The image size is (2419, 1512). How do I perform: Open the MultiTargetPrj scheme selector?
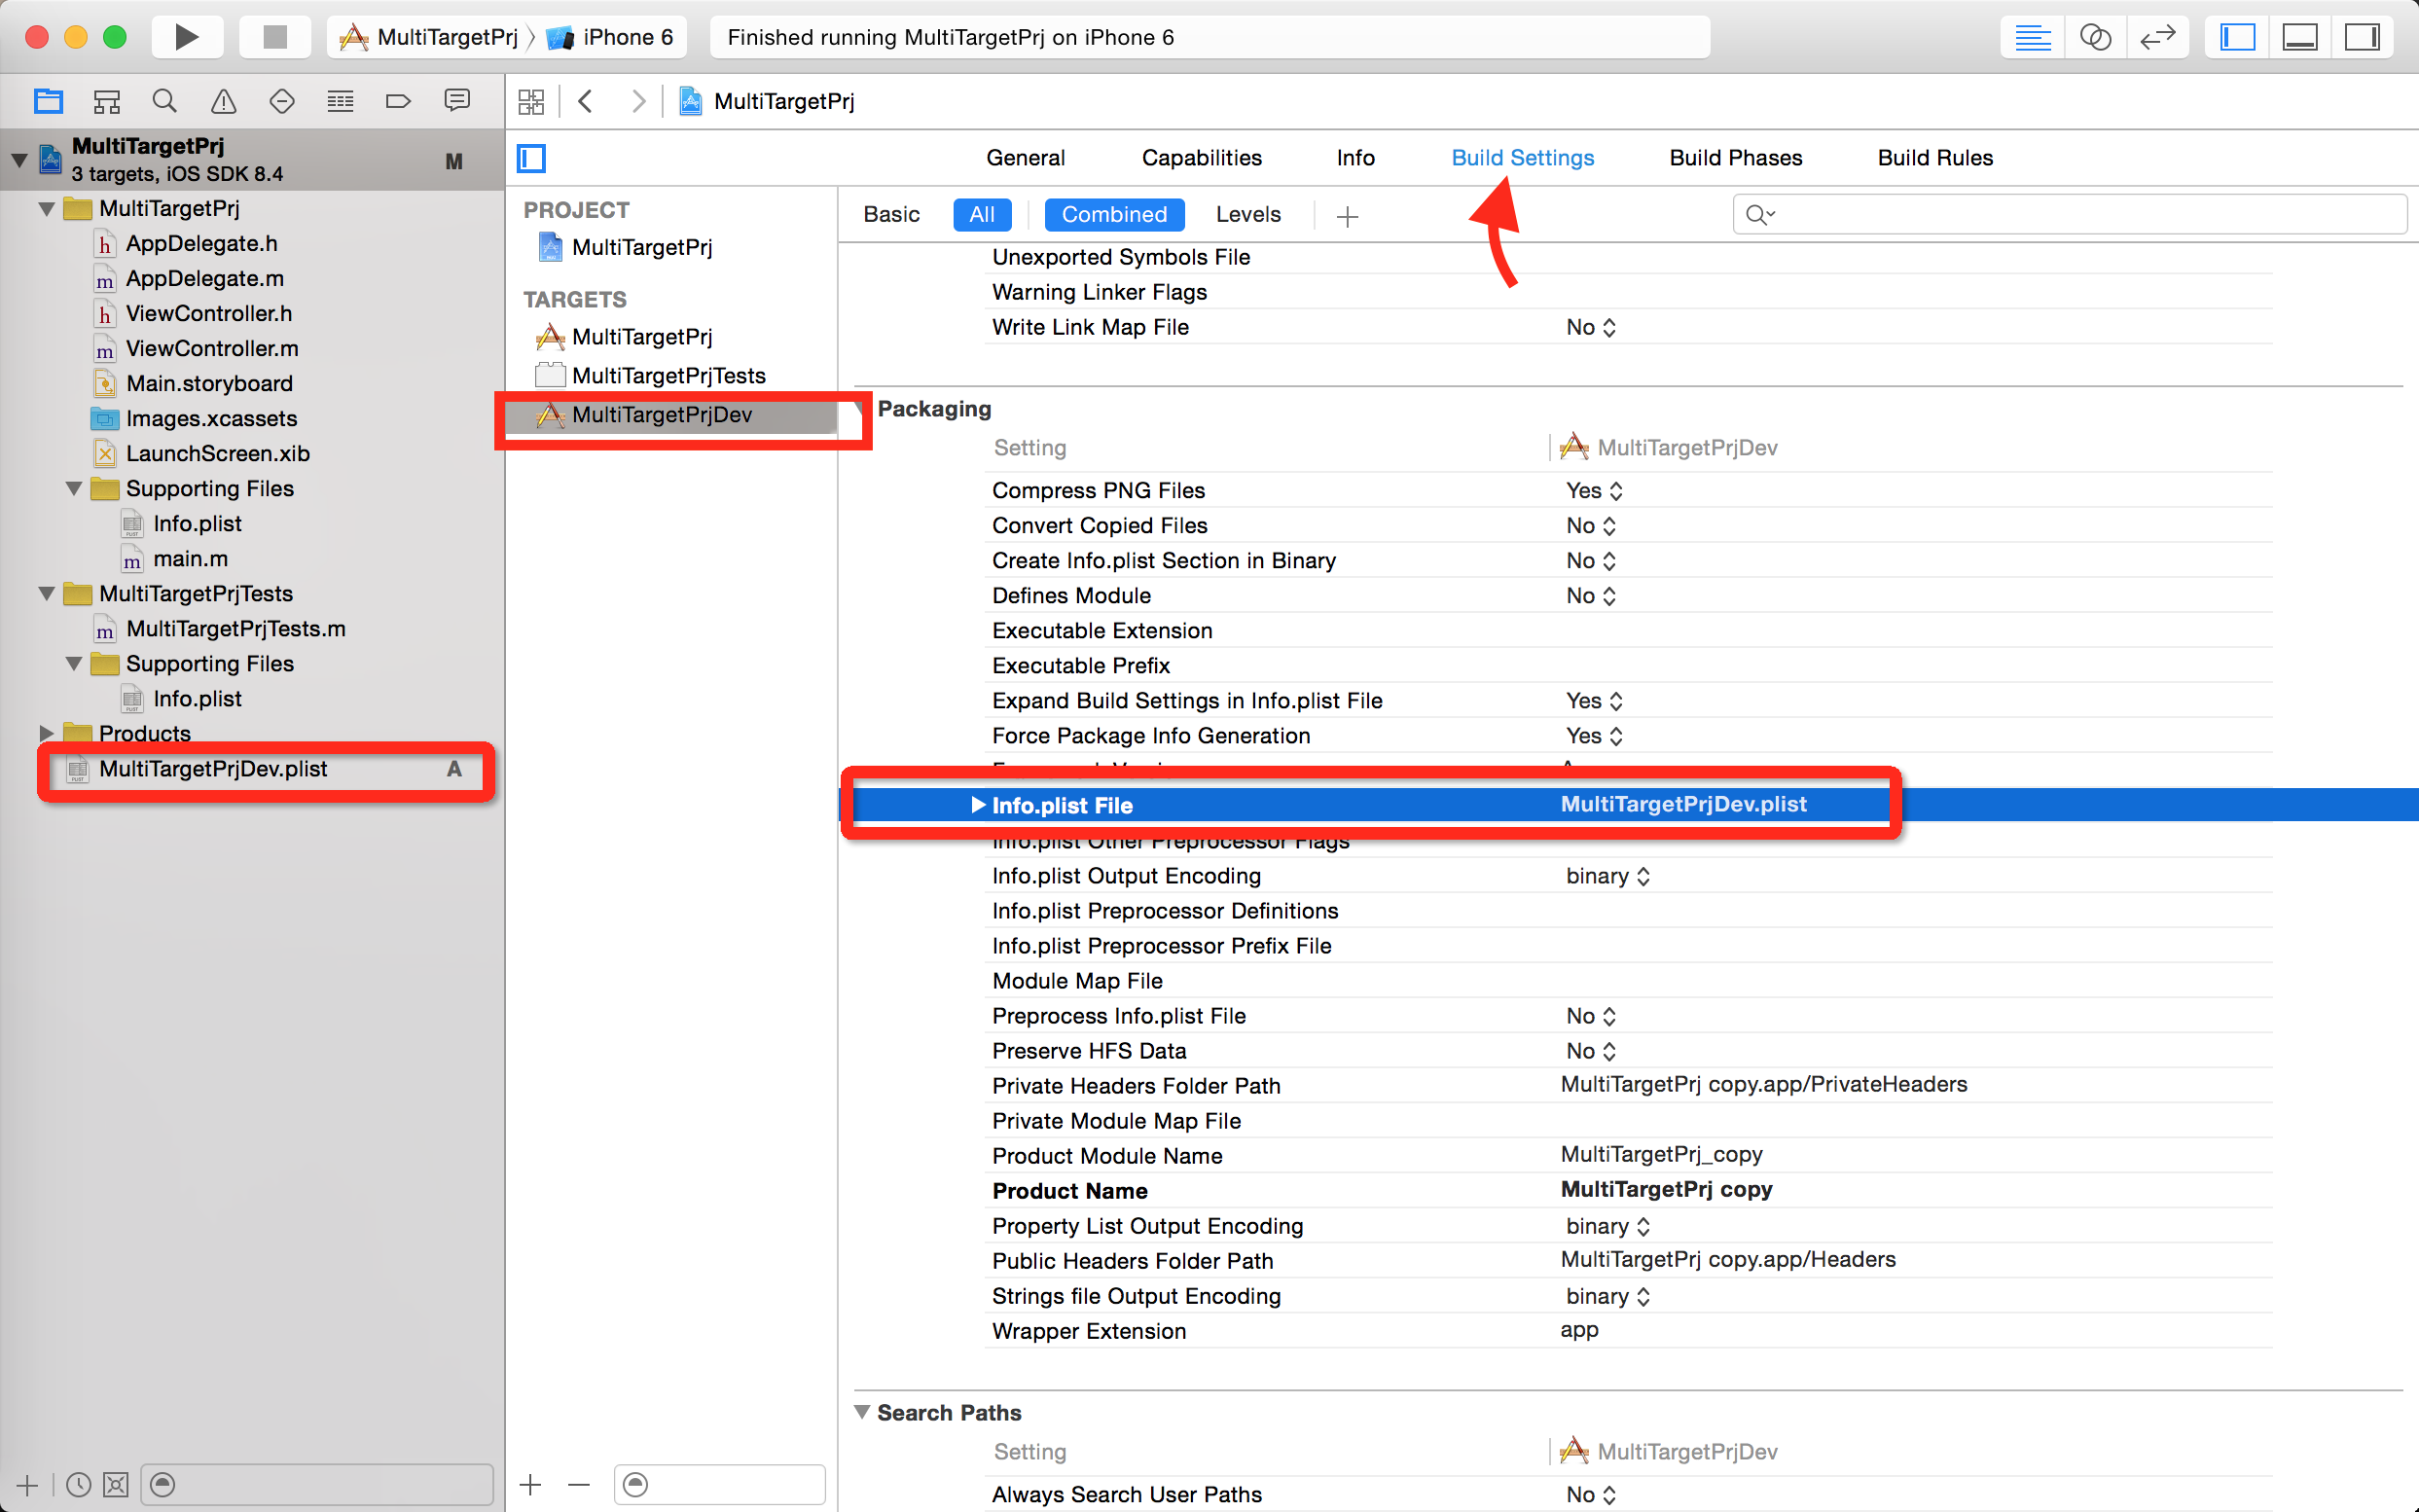(x=429, y=38)
